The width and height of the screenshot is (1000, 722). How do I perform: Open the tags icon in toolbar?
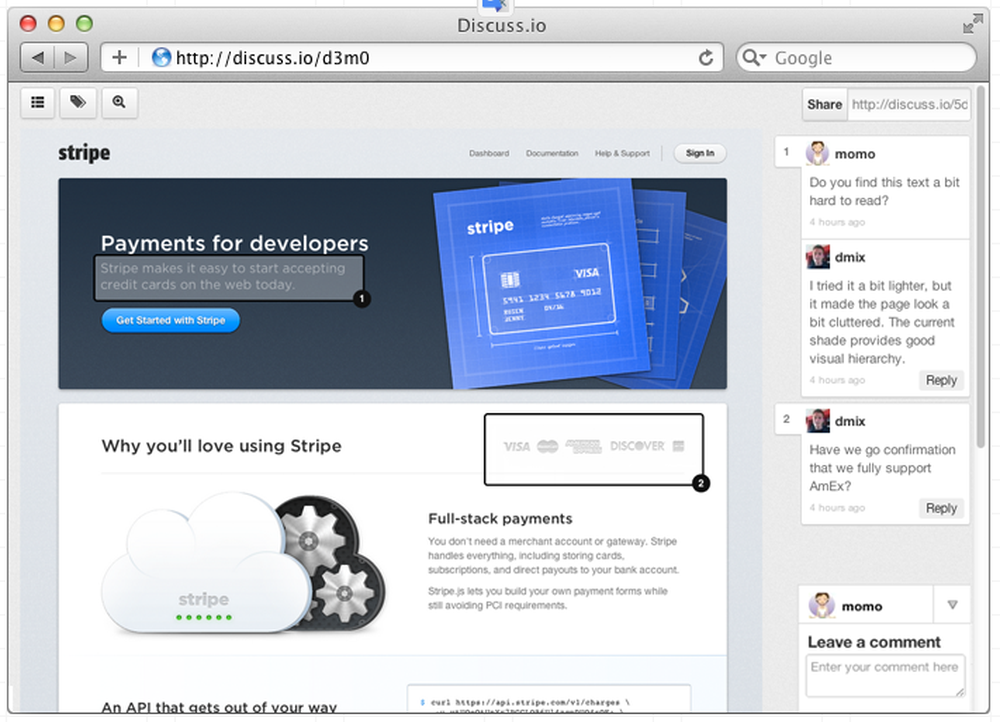78,103
